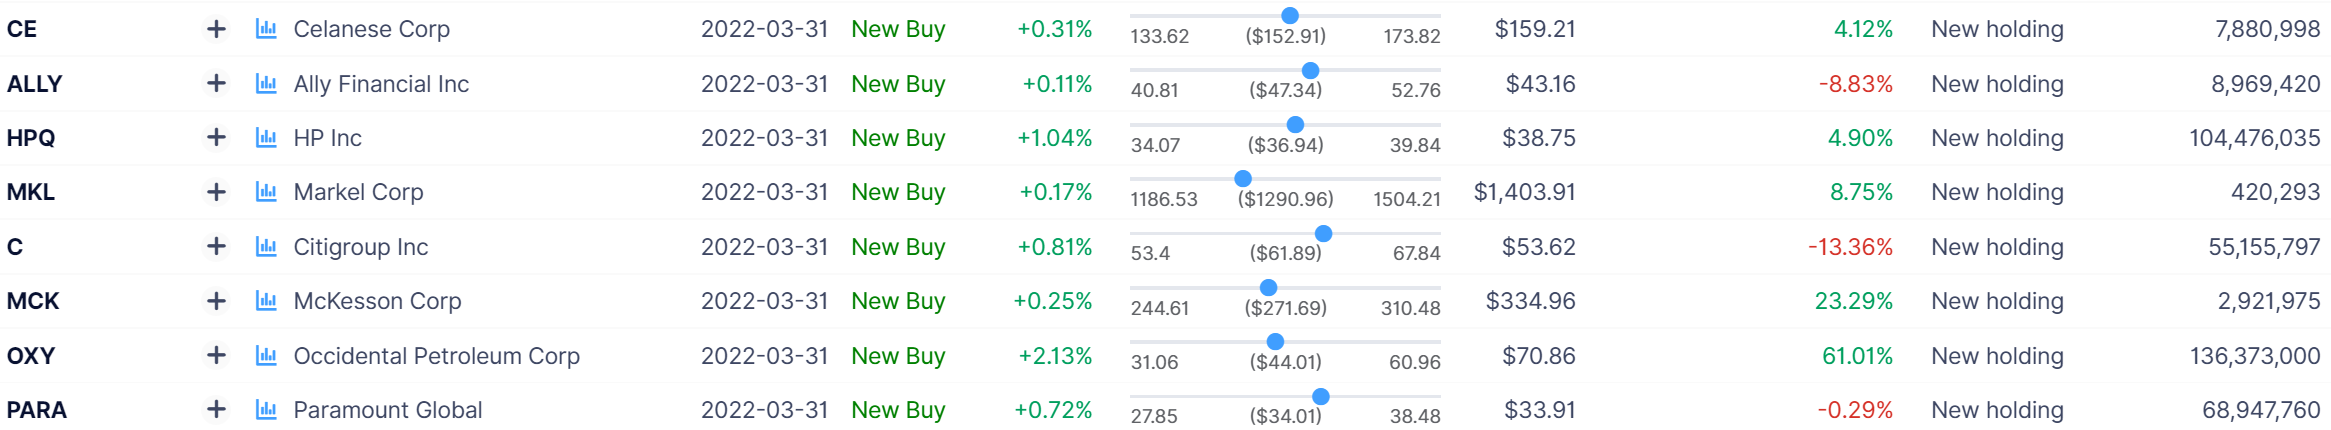Screen dimensions: 2331x430
Task: Open chart icon next to Ally Financial Inc
Action: [x=266, y=84]
